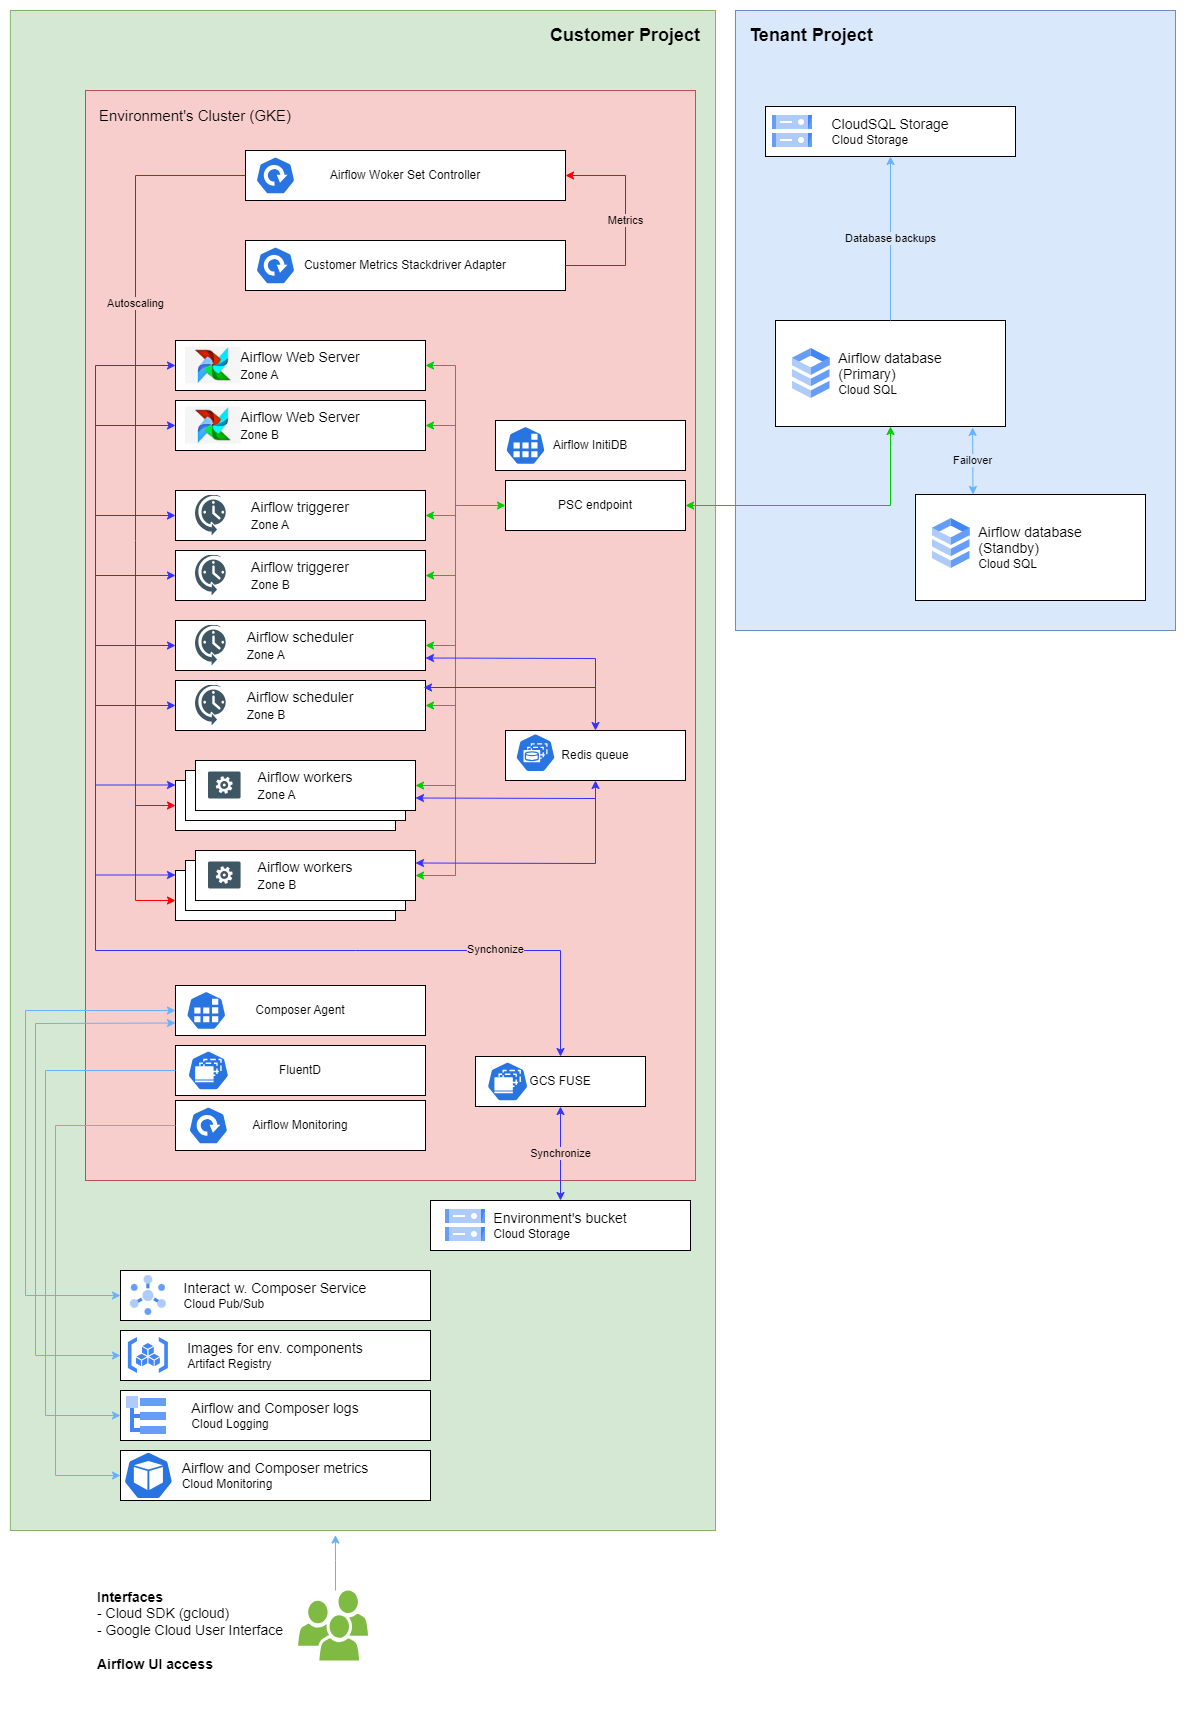Click the Autoscaling arrow label
1187x1721 pixels.
(135, 303)
